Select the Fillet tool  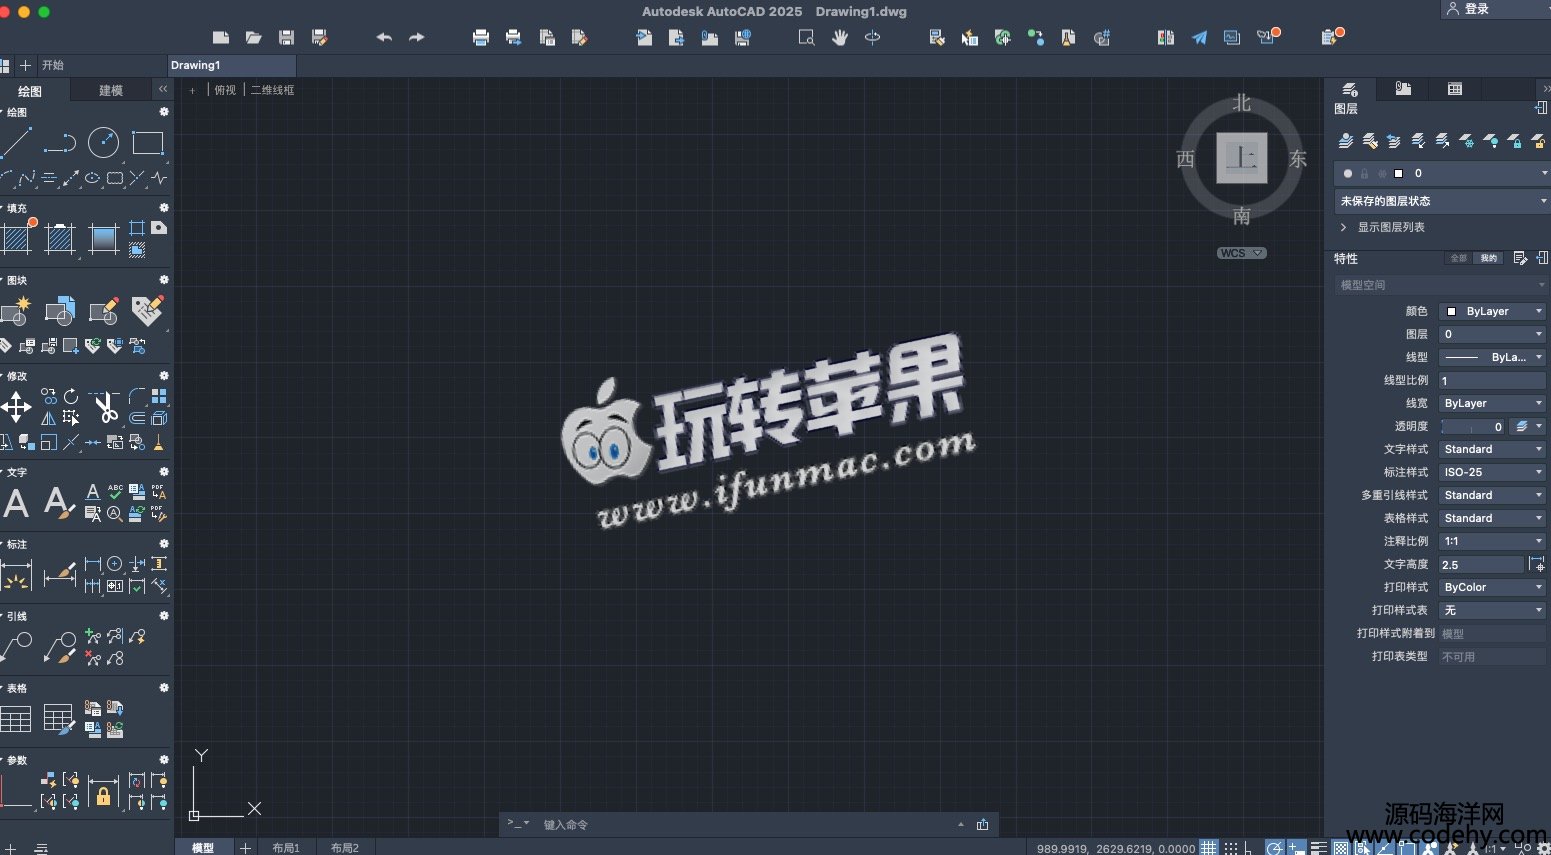click(137, 397)
